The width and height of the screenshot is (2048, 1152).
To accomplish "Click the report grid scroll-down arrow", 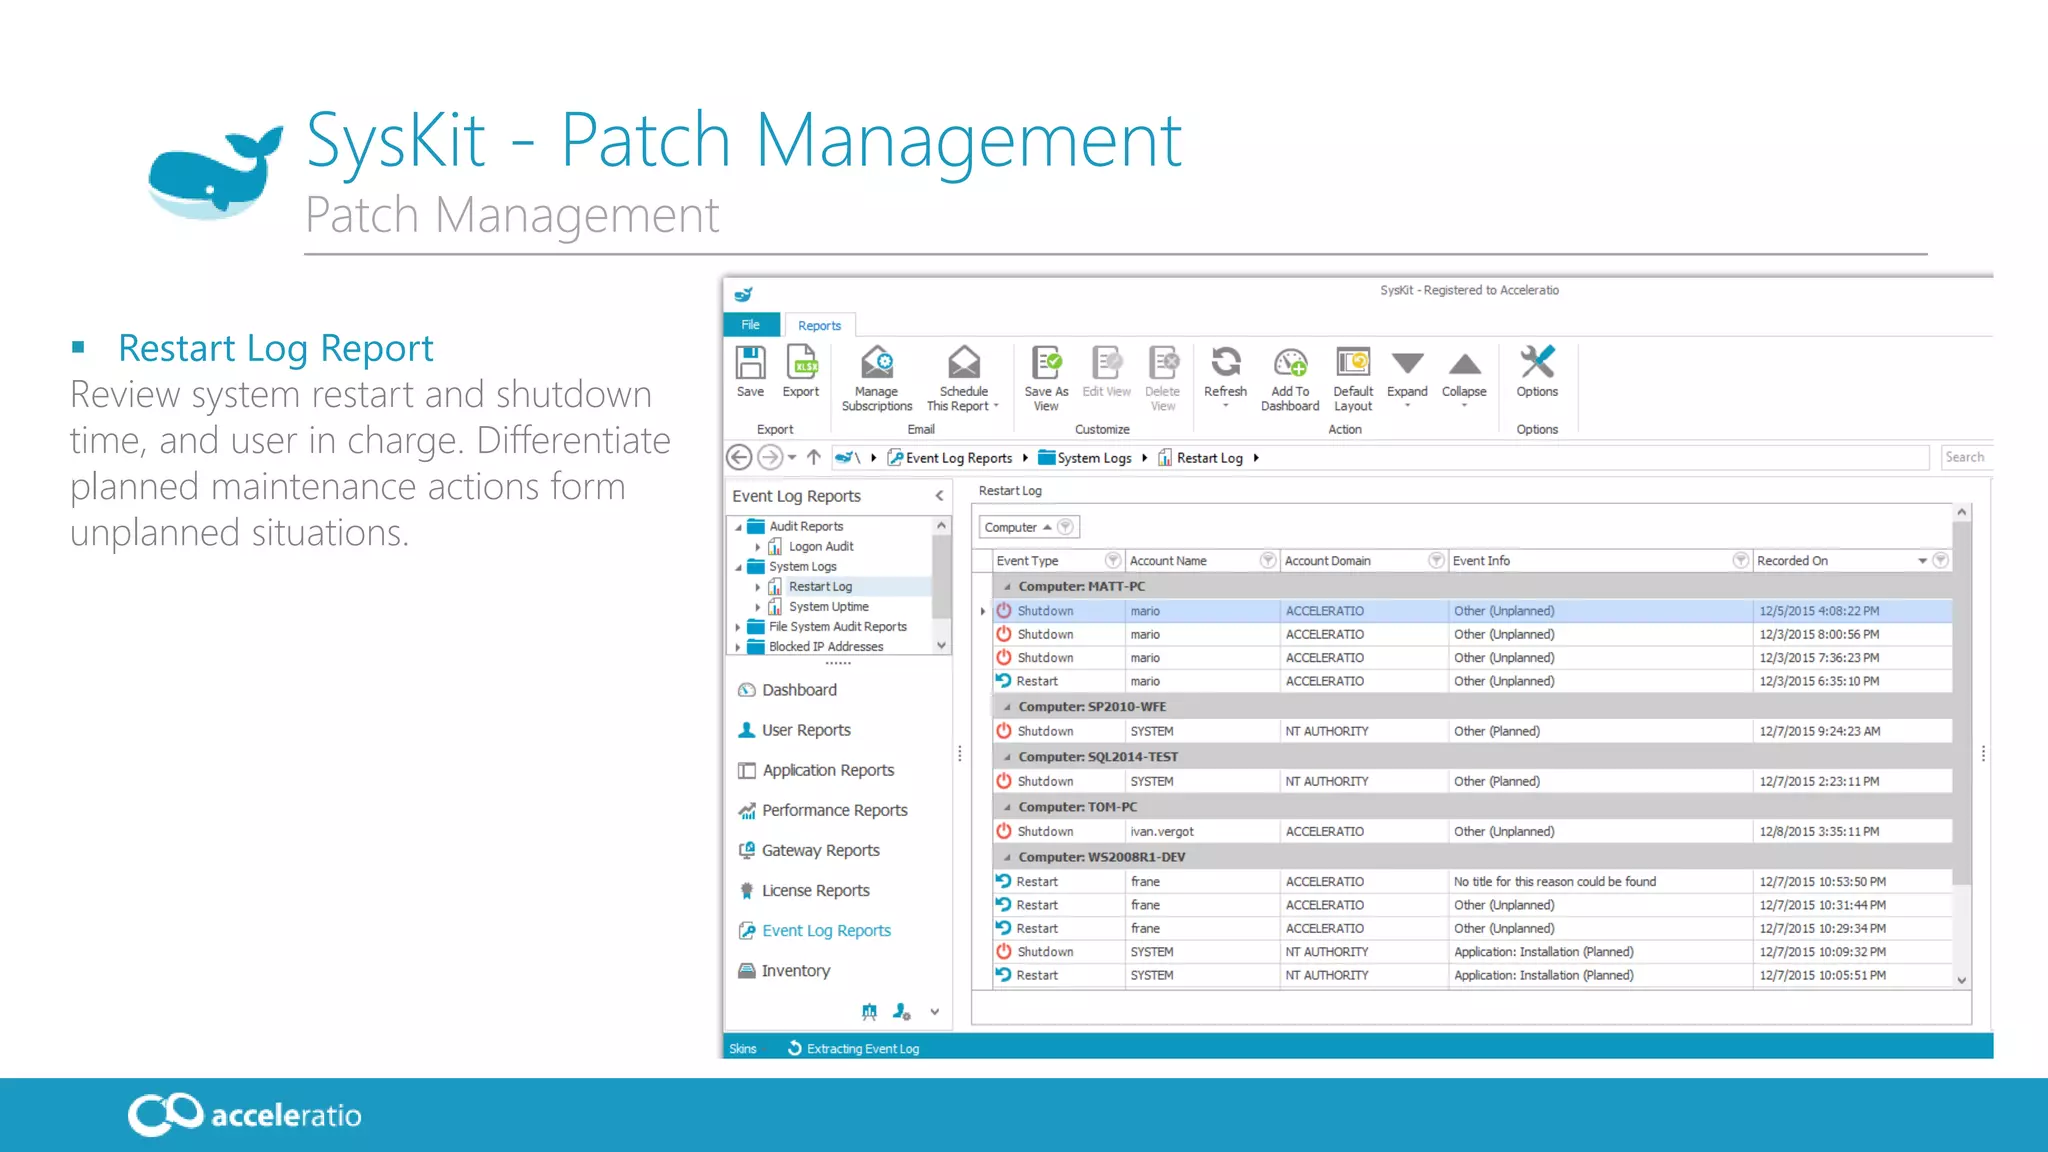I will click(x=1961, y=980).
